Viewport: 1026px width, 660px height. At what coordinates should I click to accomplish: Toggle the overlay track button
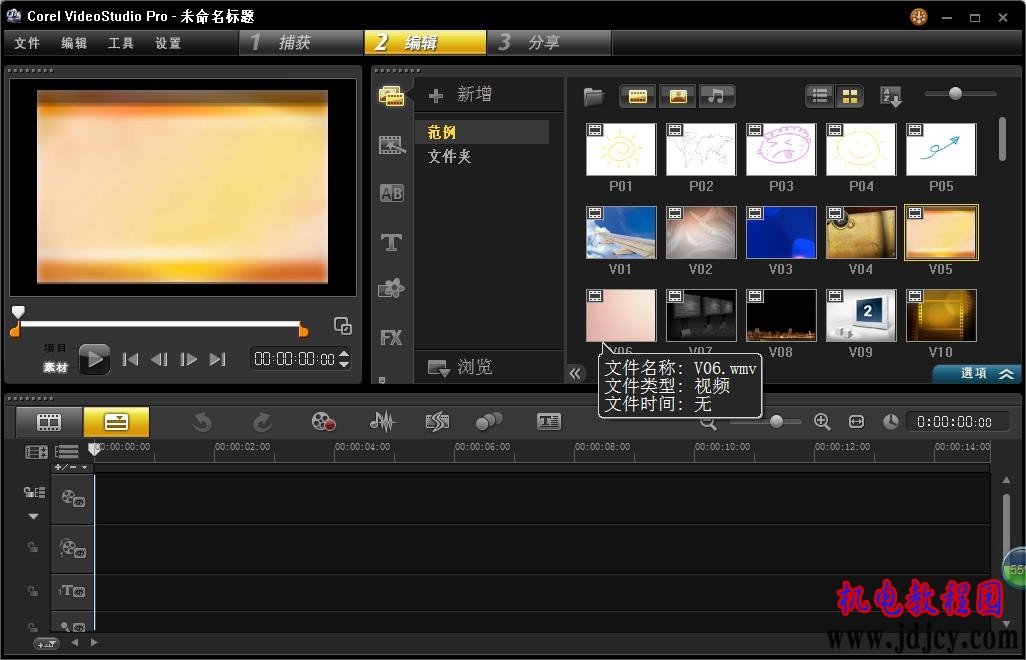click(x=73, y=549)
